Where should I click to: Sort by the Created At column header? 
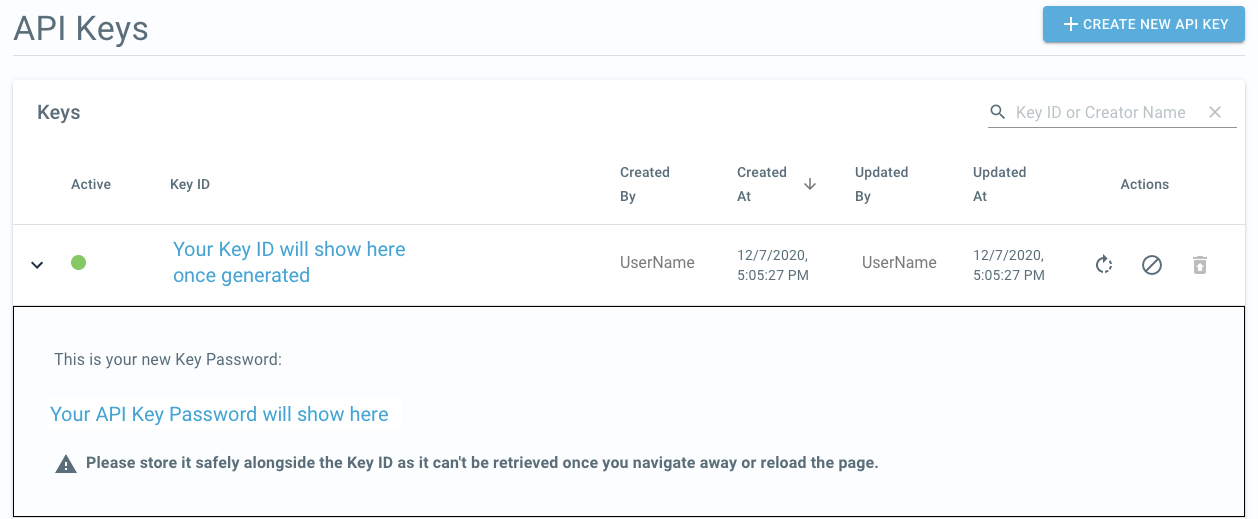tap(762, 184)
